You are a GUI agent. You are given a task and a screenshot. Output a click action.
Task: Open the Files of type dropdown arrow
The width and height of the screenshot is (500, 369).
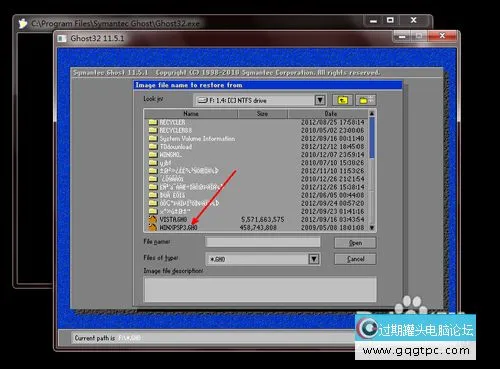coord(314,259)
